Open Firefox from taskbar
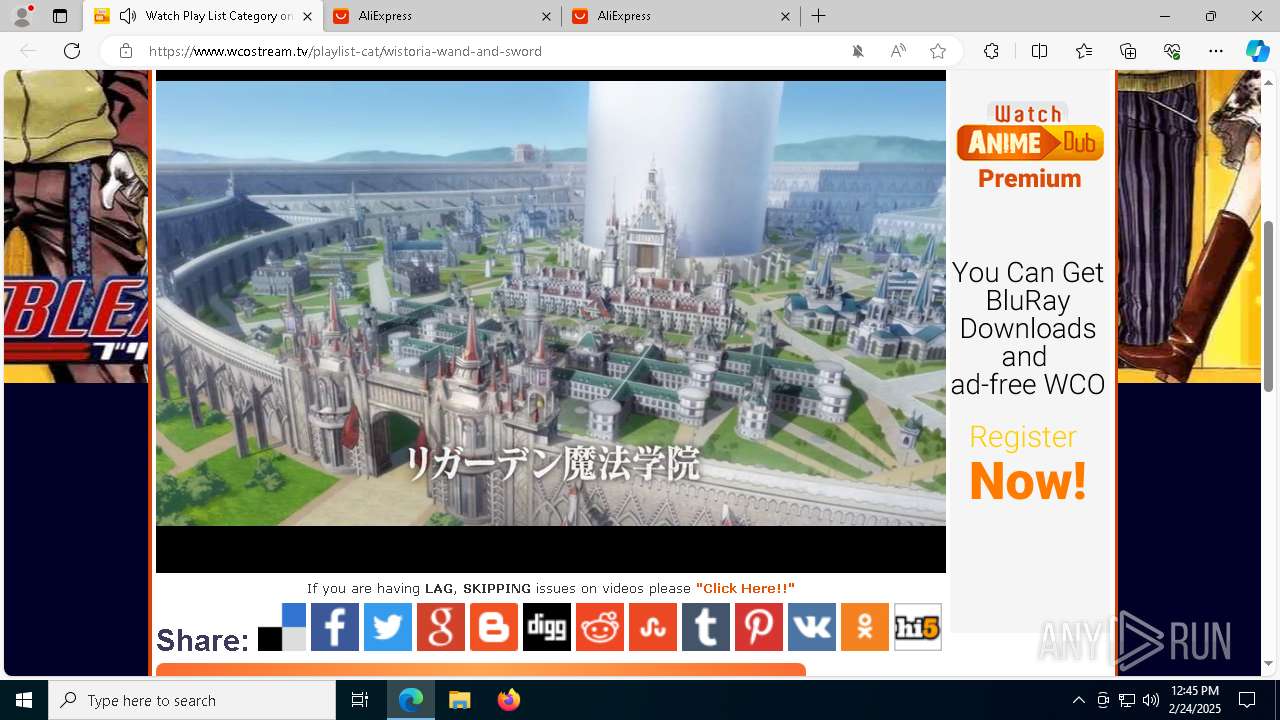 pos(508,700)
